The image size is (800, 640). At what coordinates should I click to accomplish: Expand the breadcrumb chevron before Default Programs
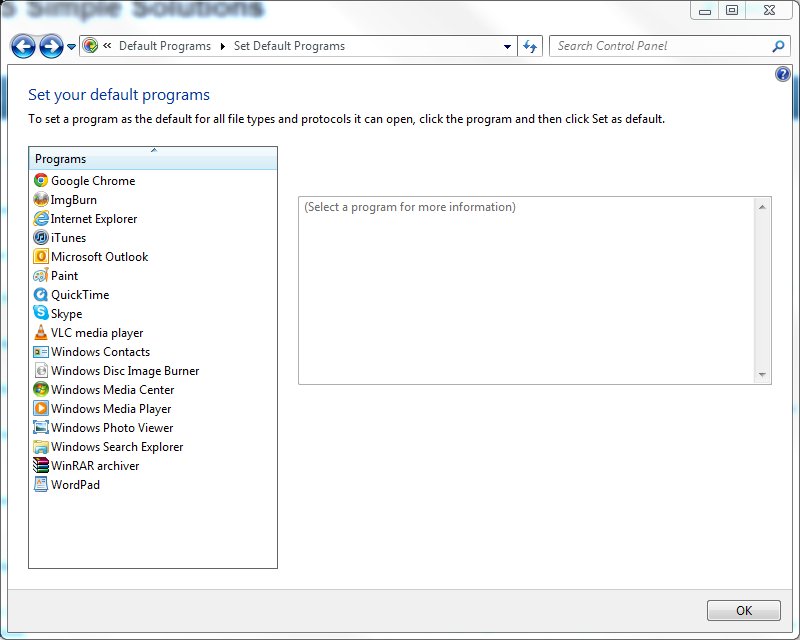pyautogui.click(x=107, y=46)
